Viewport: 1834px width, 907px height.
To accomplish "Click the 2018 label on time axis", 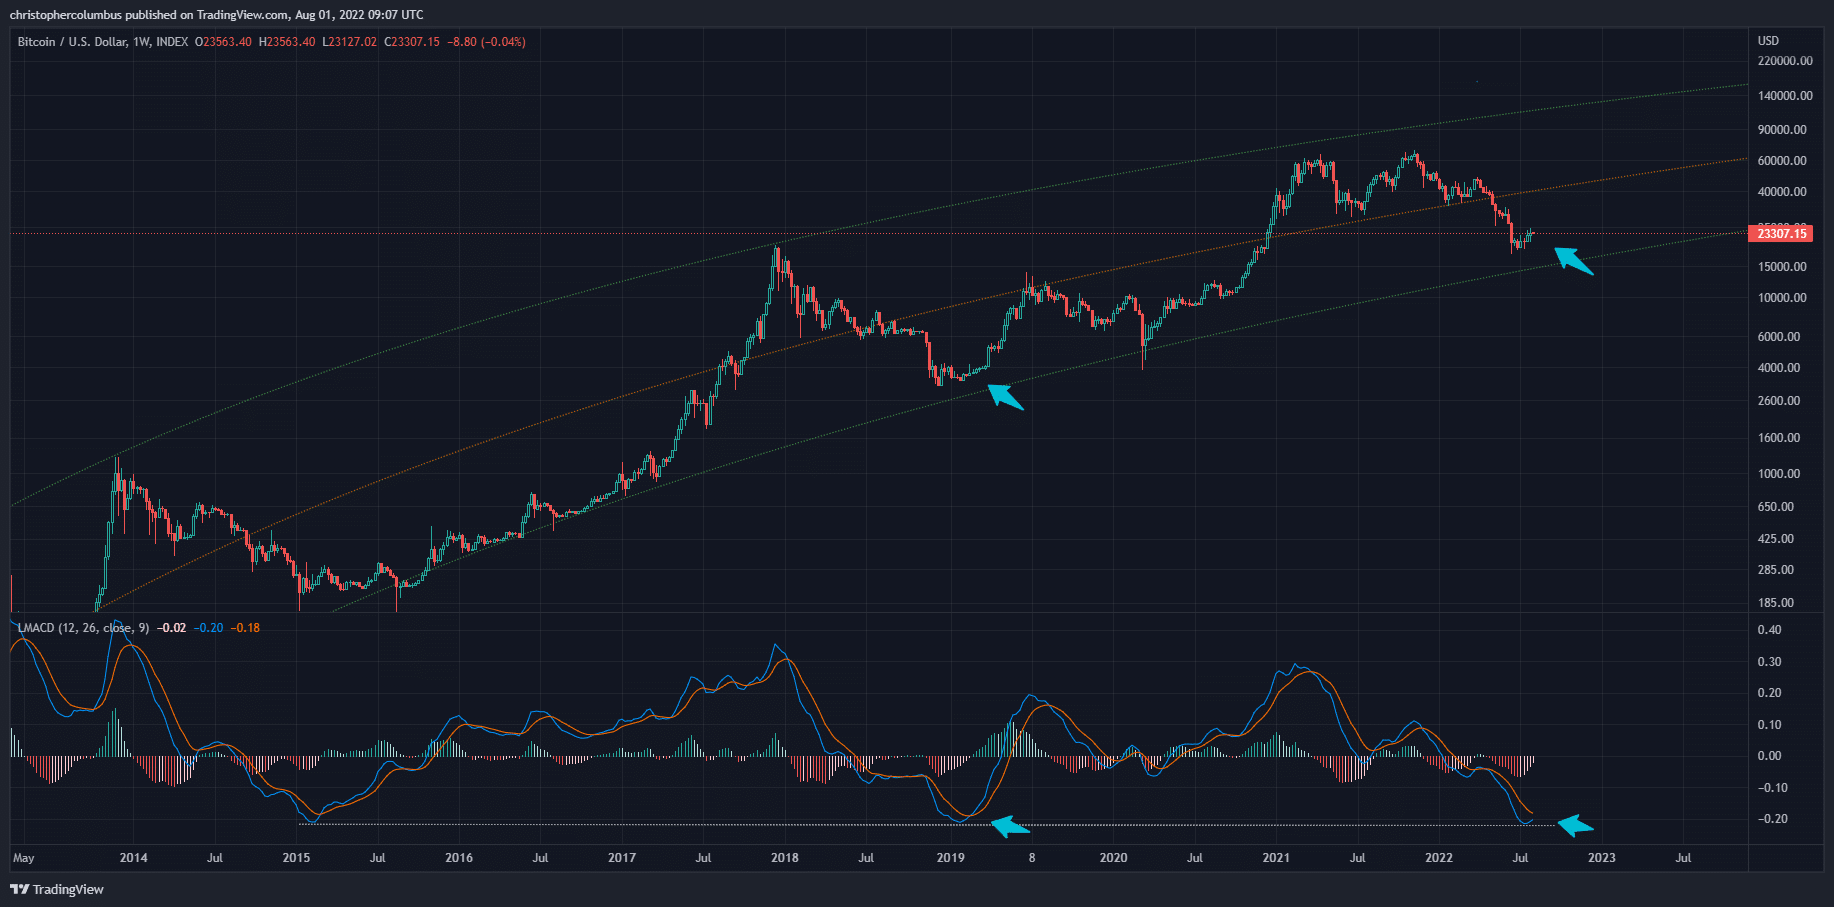I will [x=785, y=858].
